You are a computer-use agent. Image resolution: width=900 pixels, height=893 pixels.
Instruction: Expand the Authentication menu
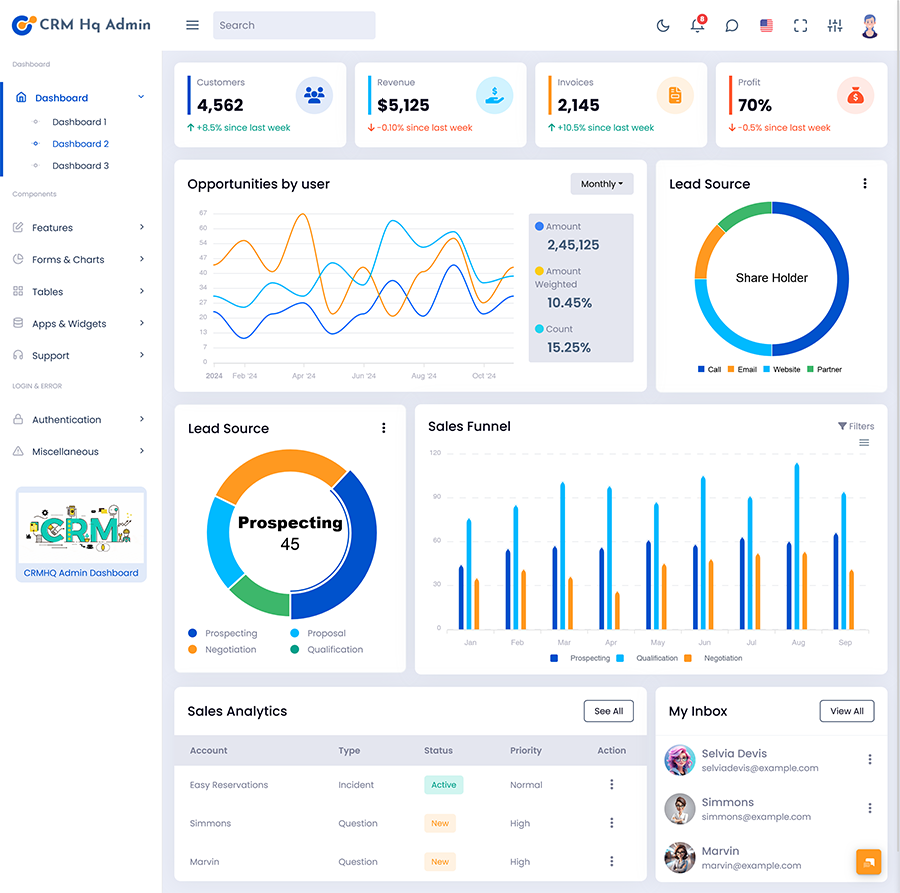tap(79, 420)
